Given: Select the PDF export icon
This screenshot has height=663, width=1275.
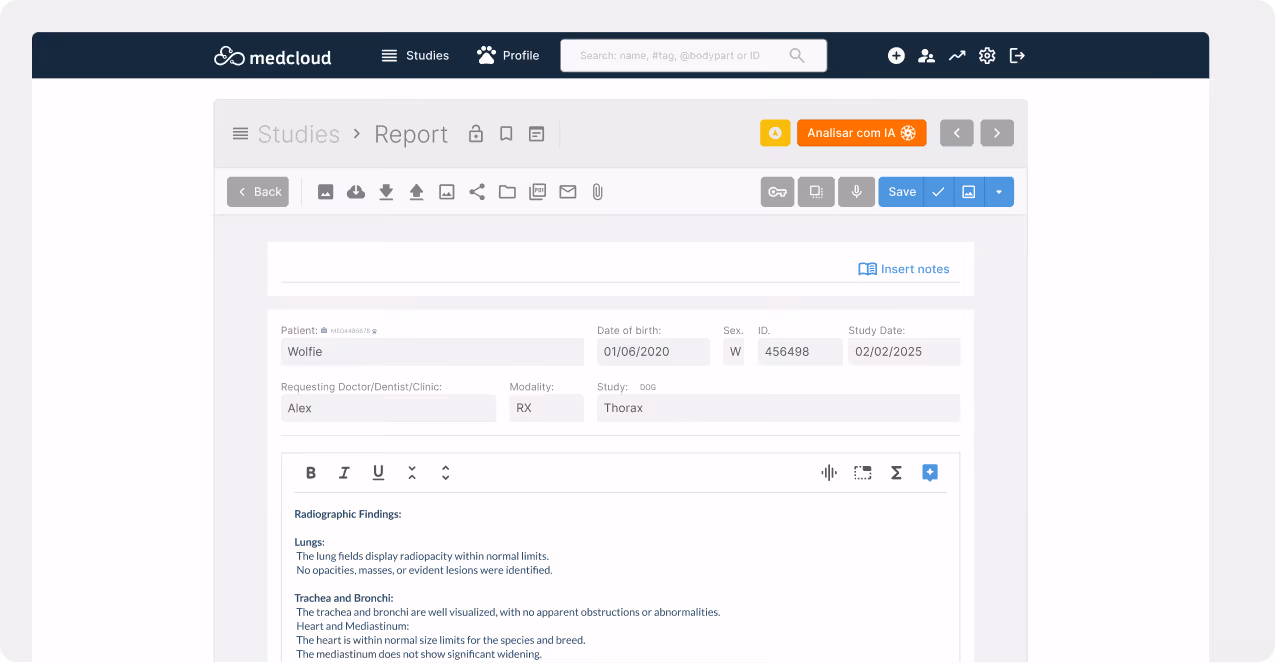Looking at the screenshot, I should pyautogui.click(x=538, y=192).
